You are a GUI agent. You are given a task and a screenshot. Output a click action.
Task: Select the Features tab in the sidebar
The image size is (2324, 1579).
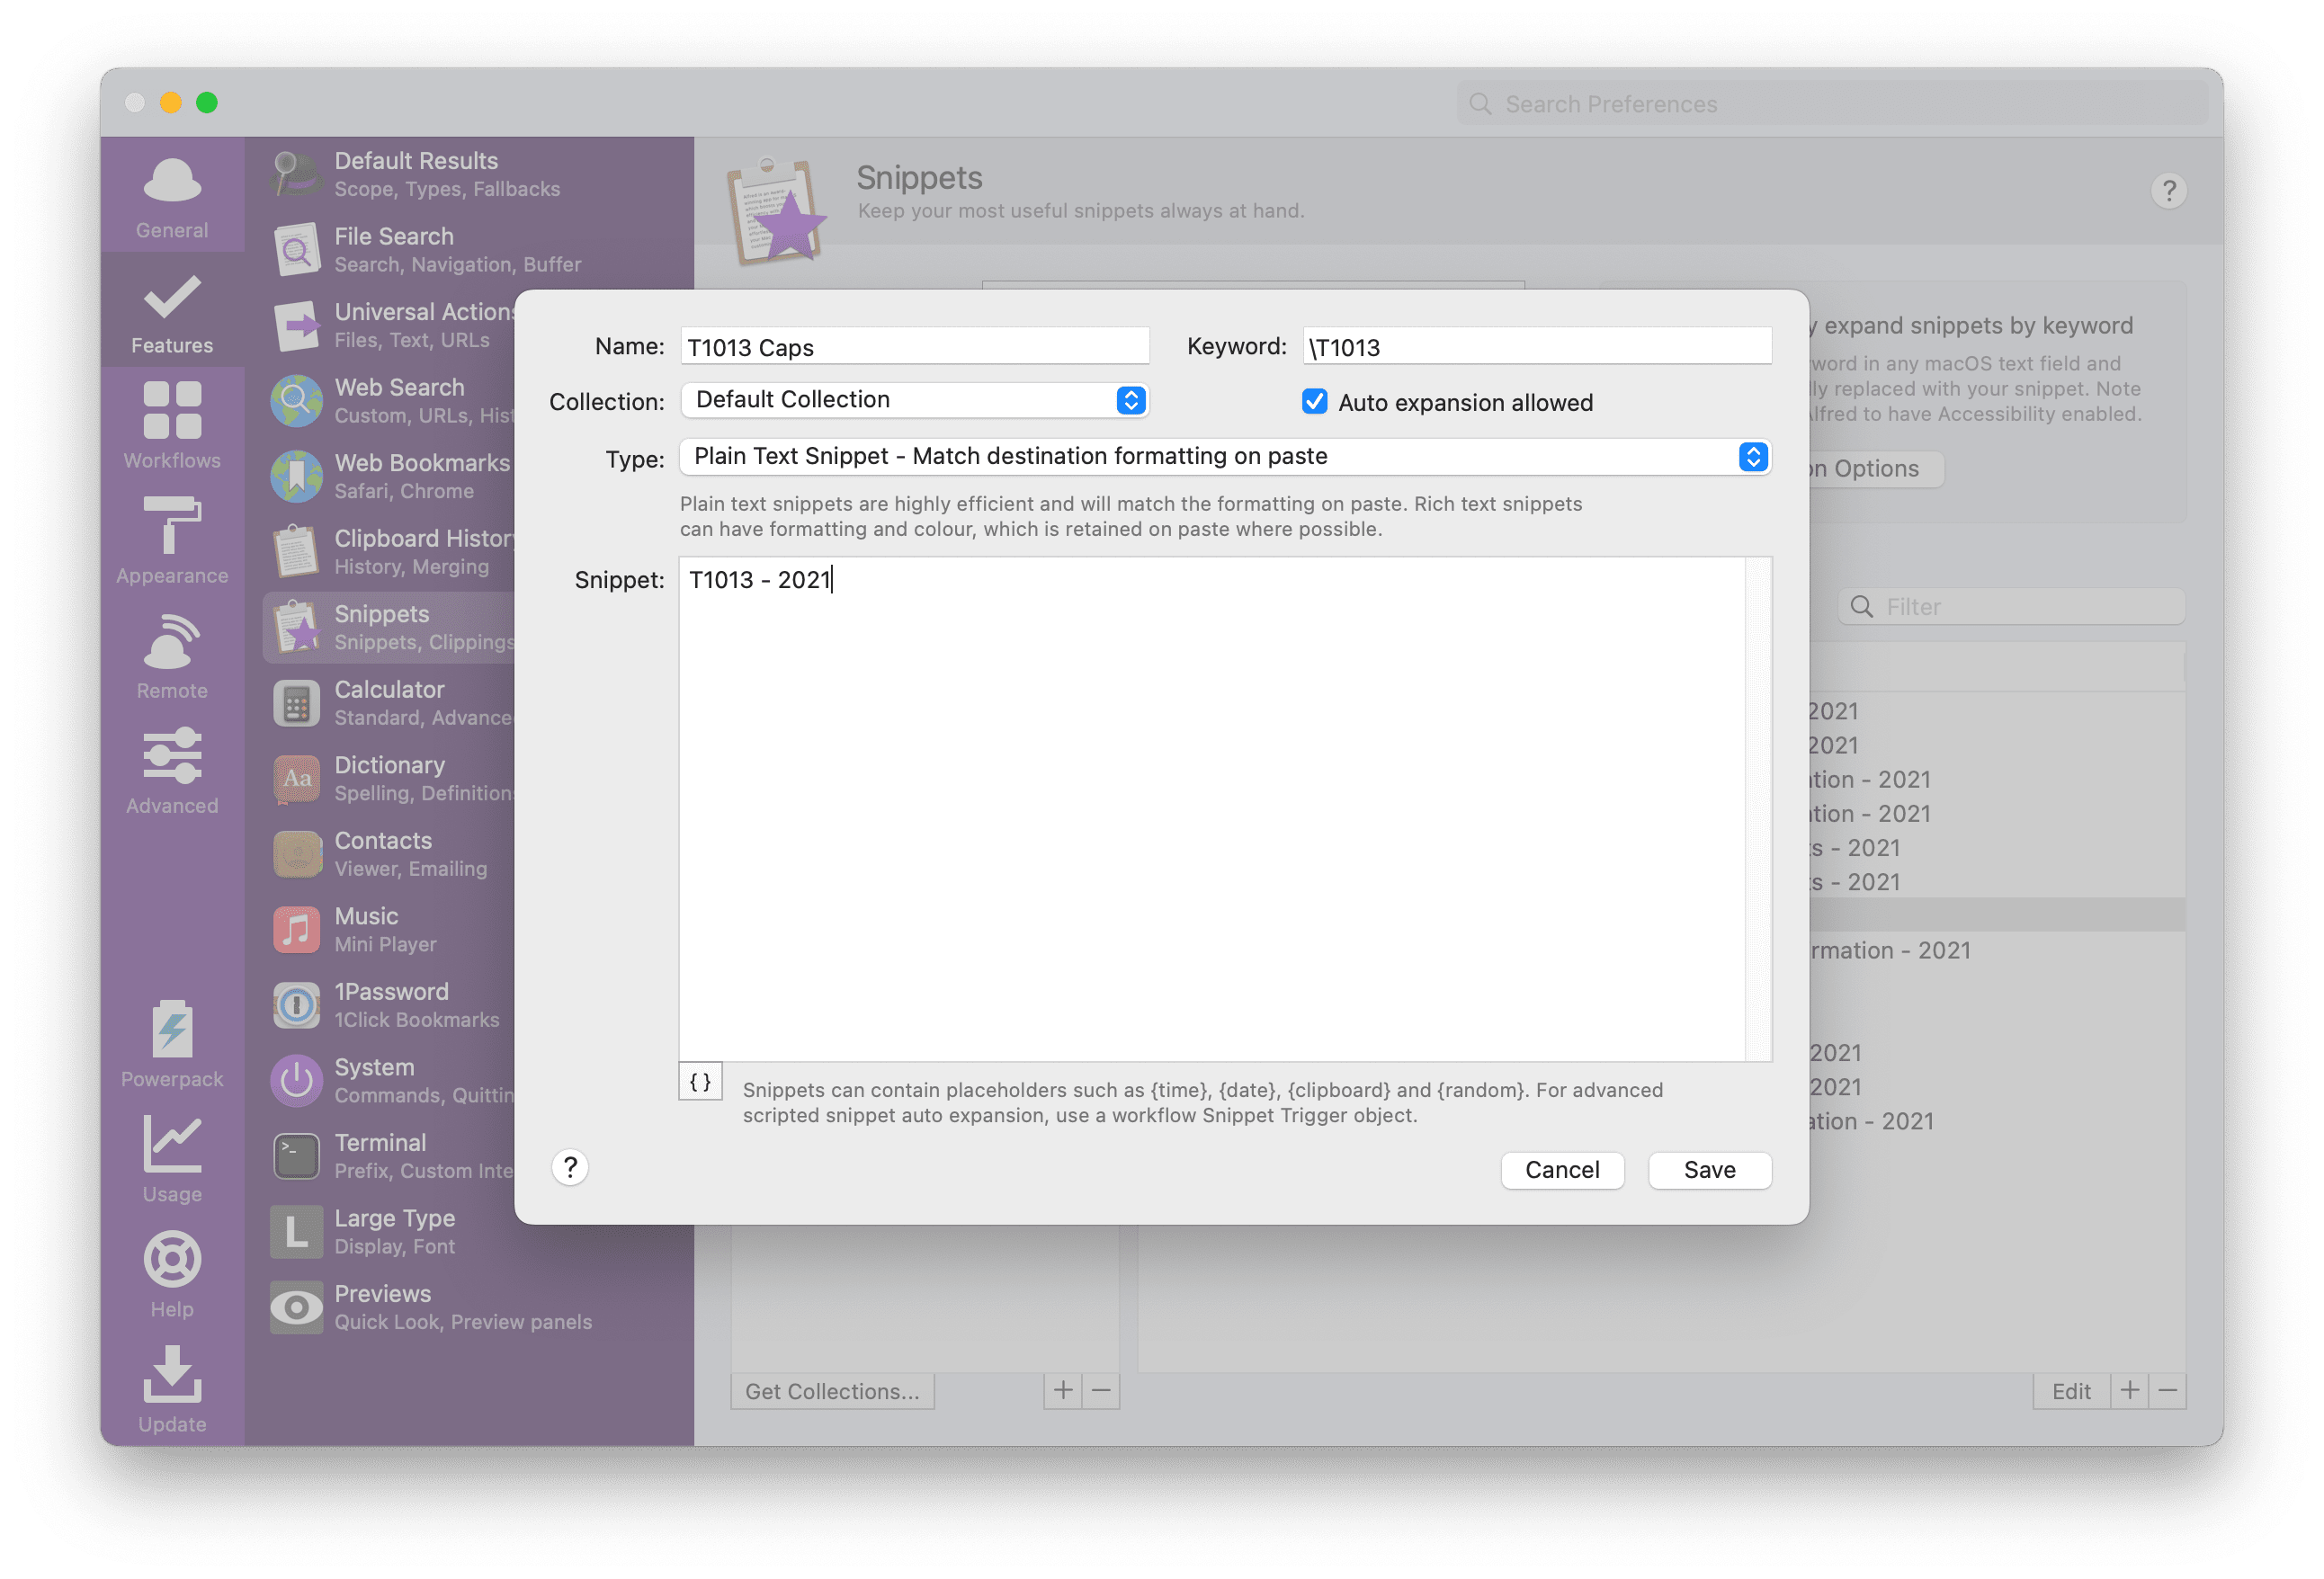(x=172, y=312)
